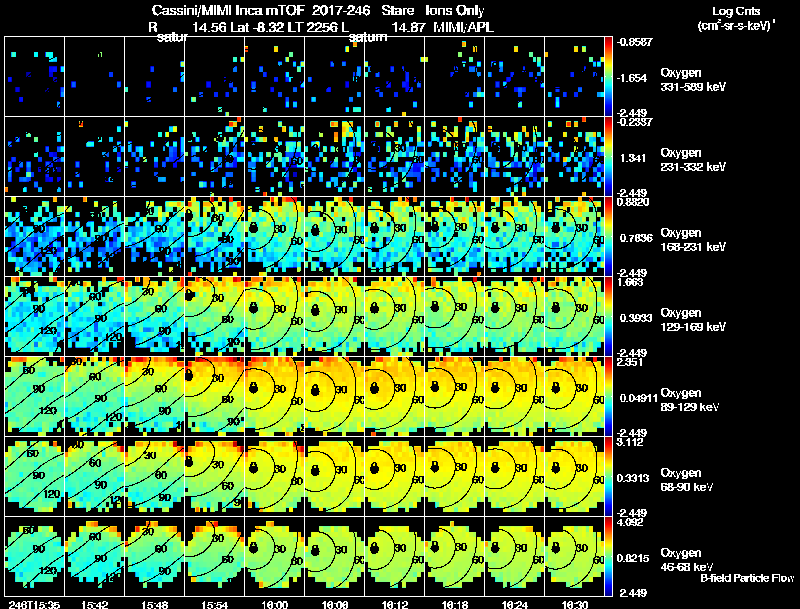The width and height of the screenshot is (800, 609).
Task: Select the Oxygen 129-169 keV label
Action: [692, 320]
